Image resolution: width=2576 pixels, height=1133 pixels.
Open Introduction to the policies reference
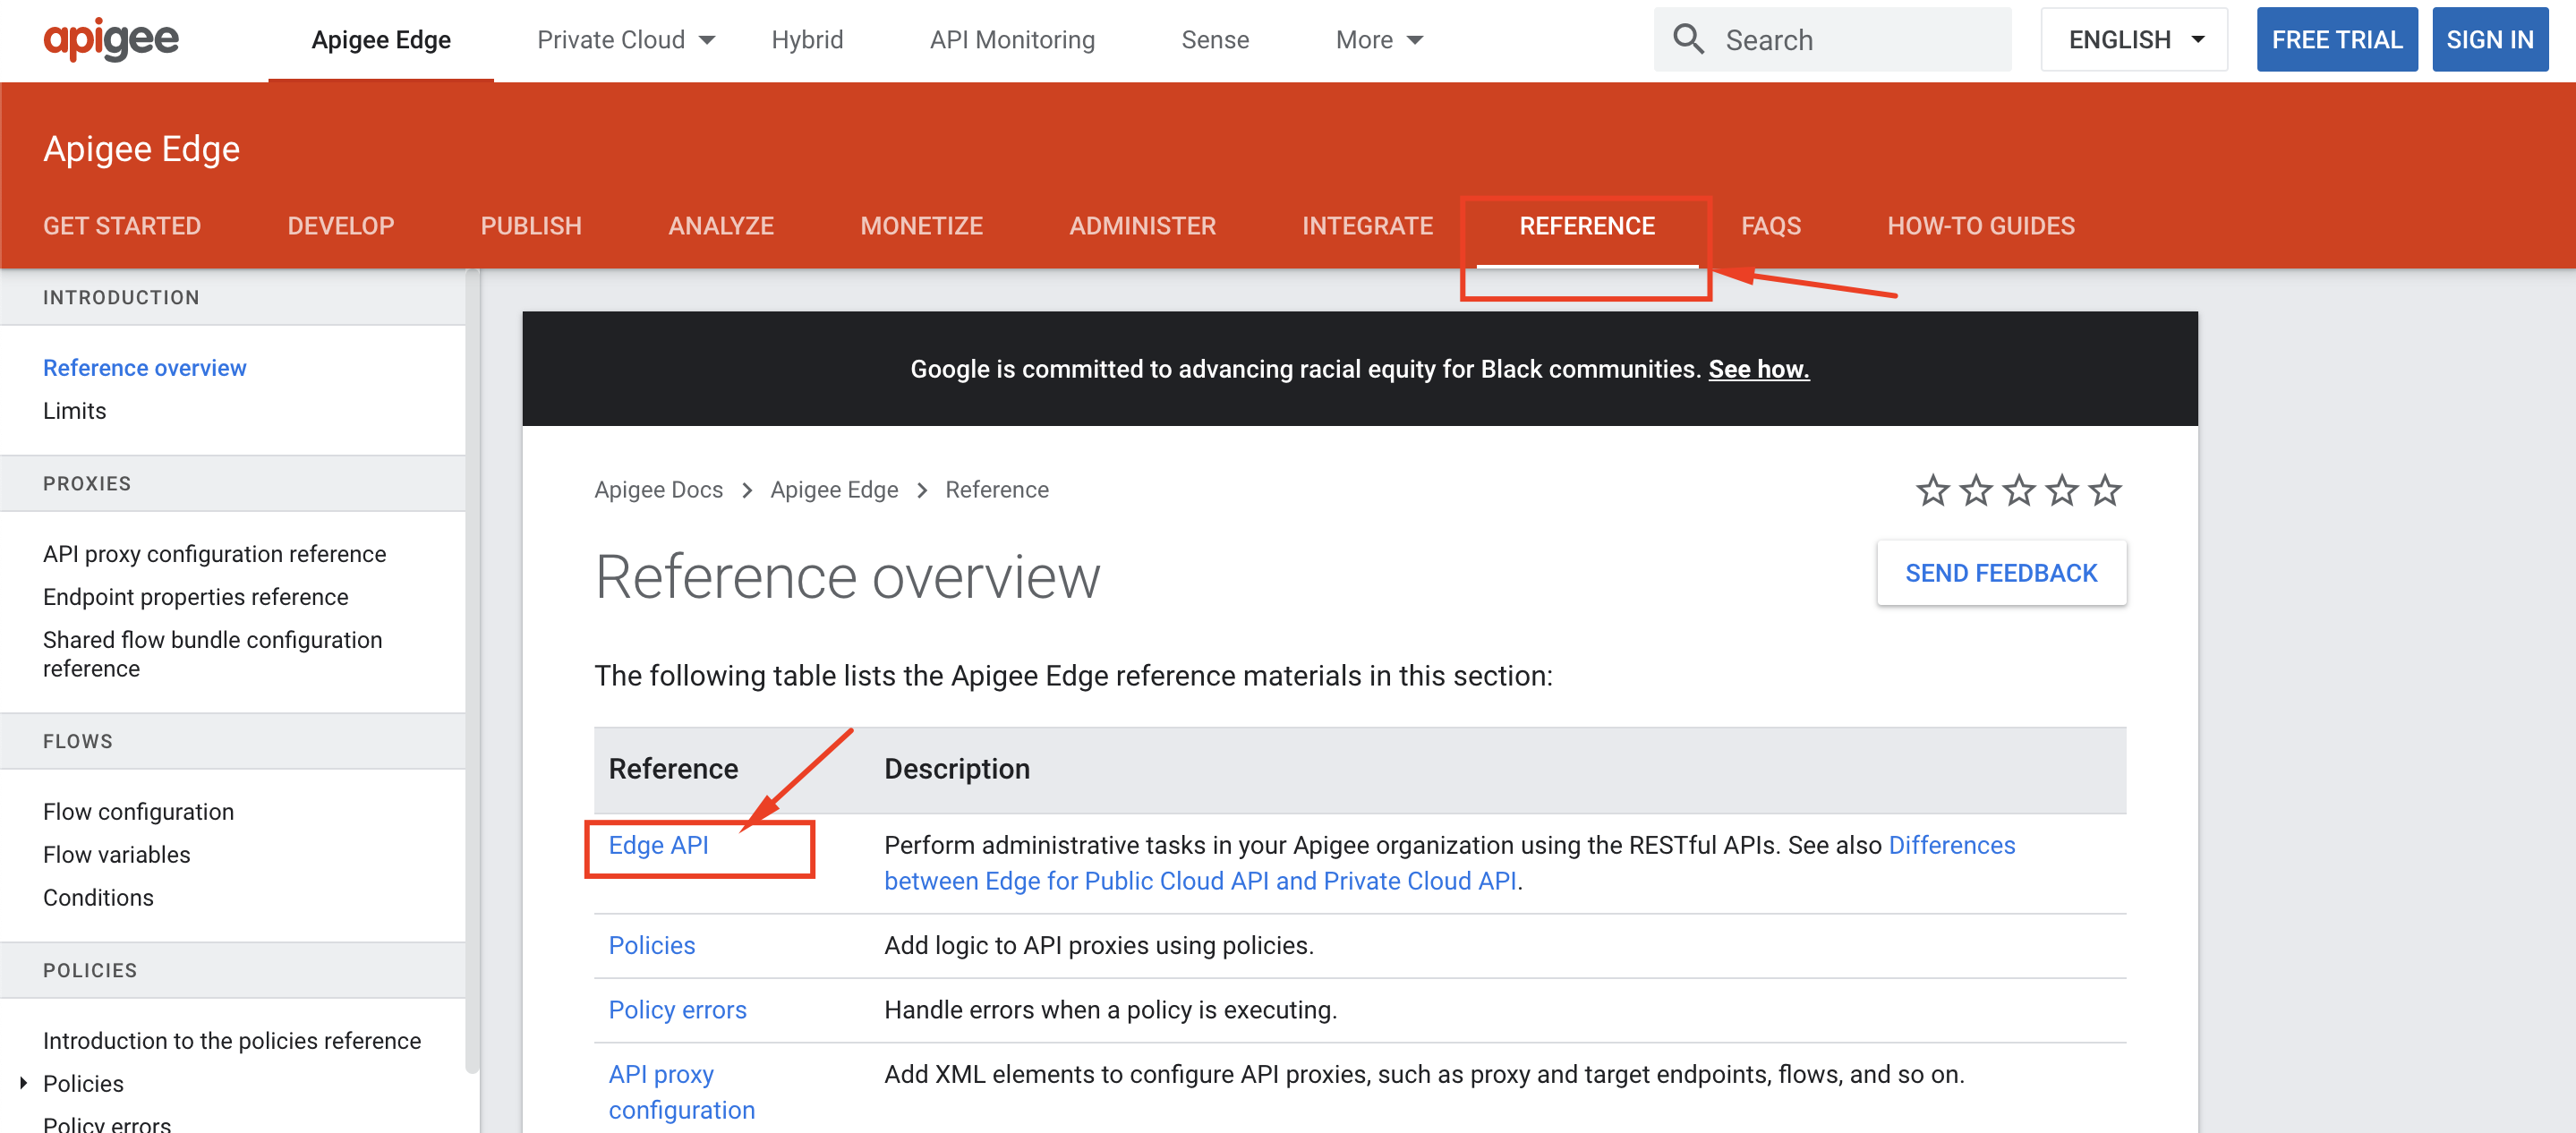click(x=231, y=1041)
